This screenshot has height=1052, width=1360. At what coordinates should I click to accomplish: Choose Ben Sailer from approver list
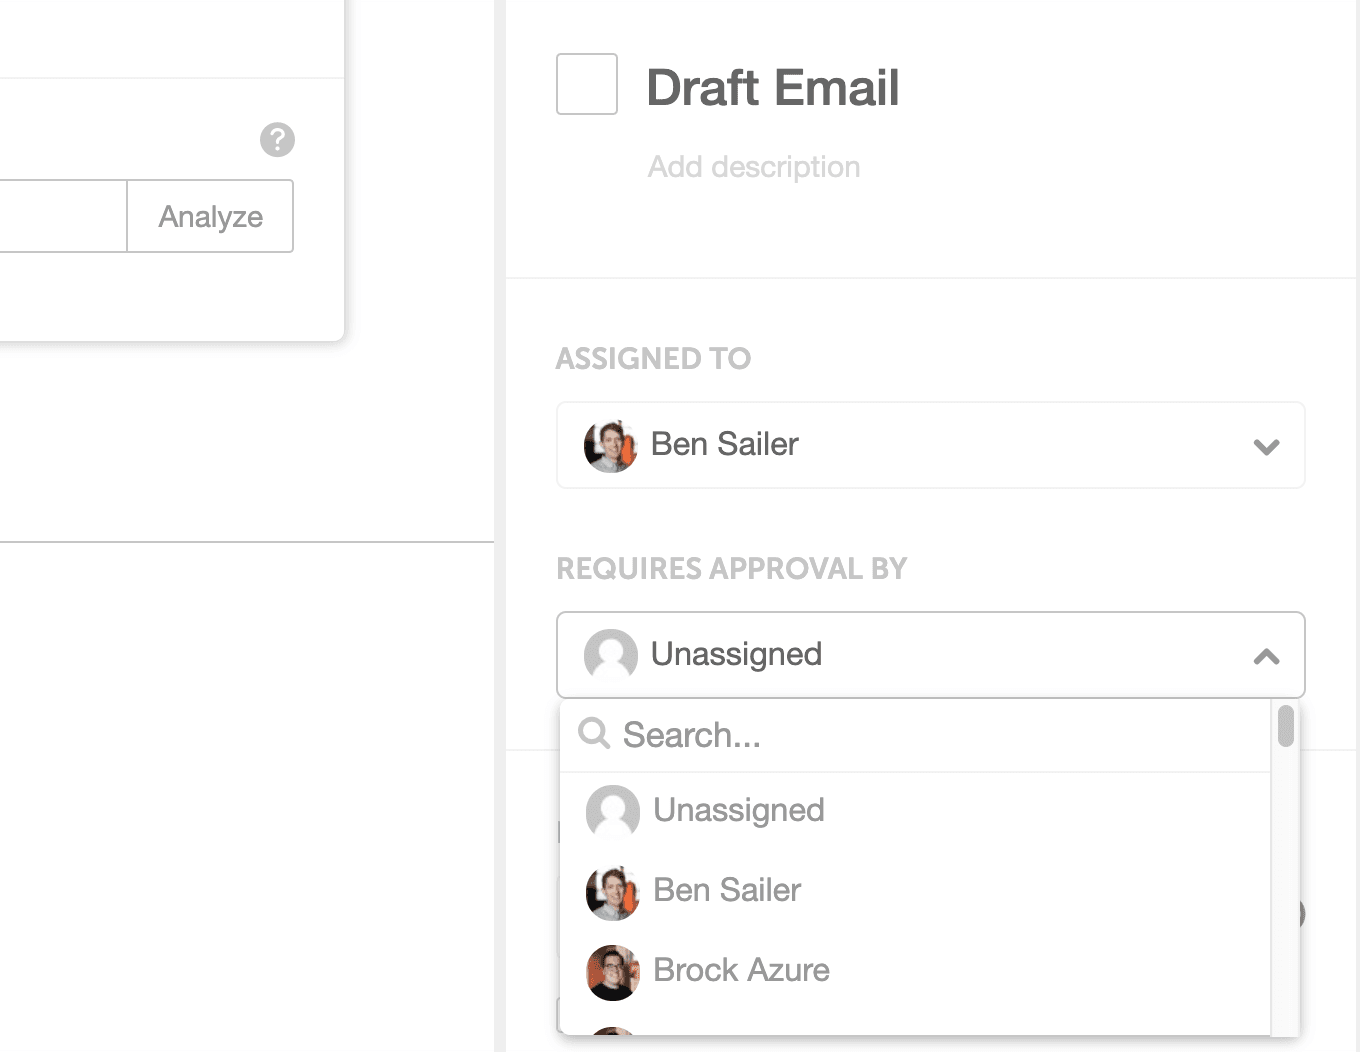(x=915, y=891)
